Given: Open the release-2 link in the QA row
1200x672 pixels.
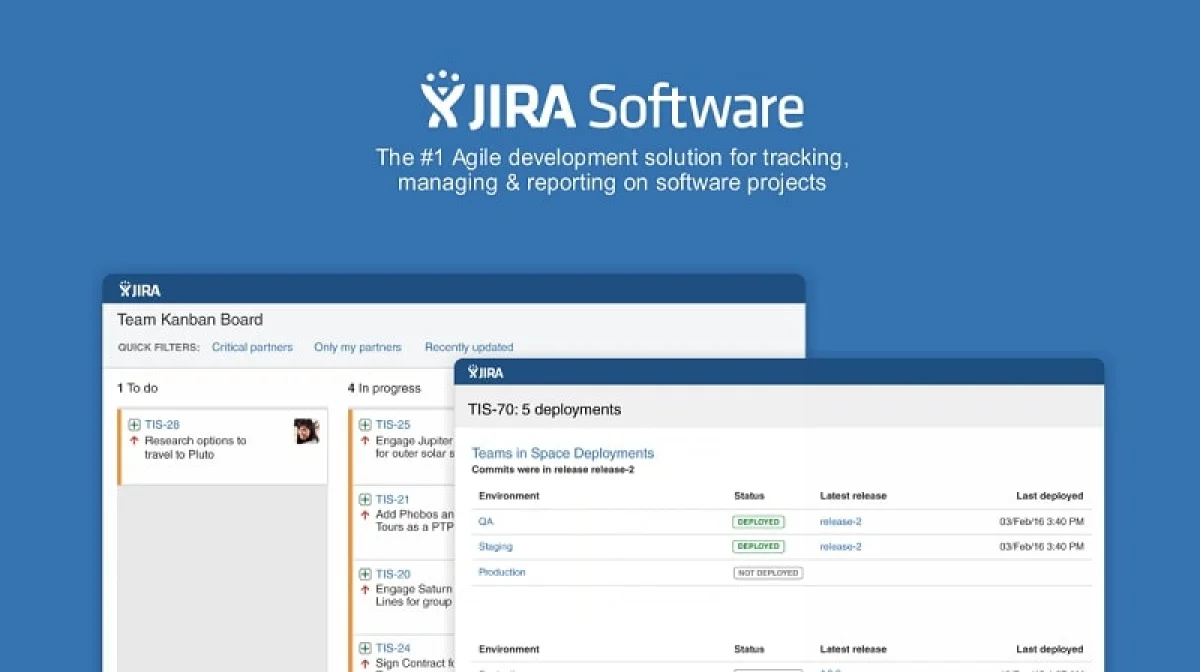Looking at the screenshot, I should (840, 521).
